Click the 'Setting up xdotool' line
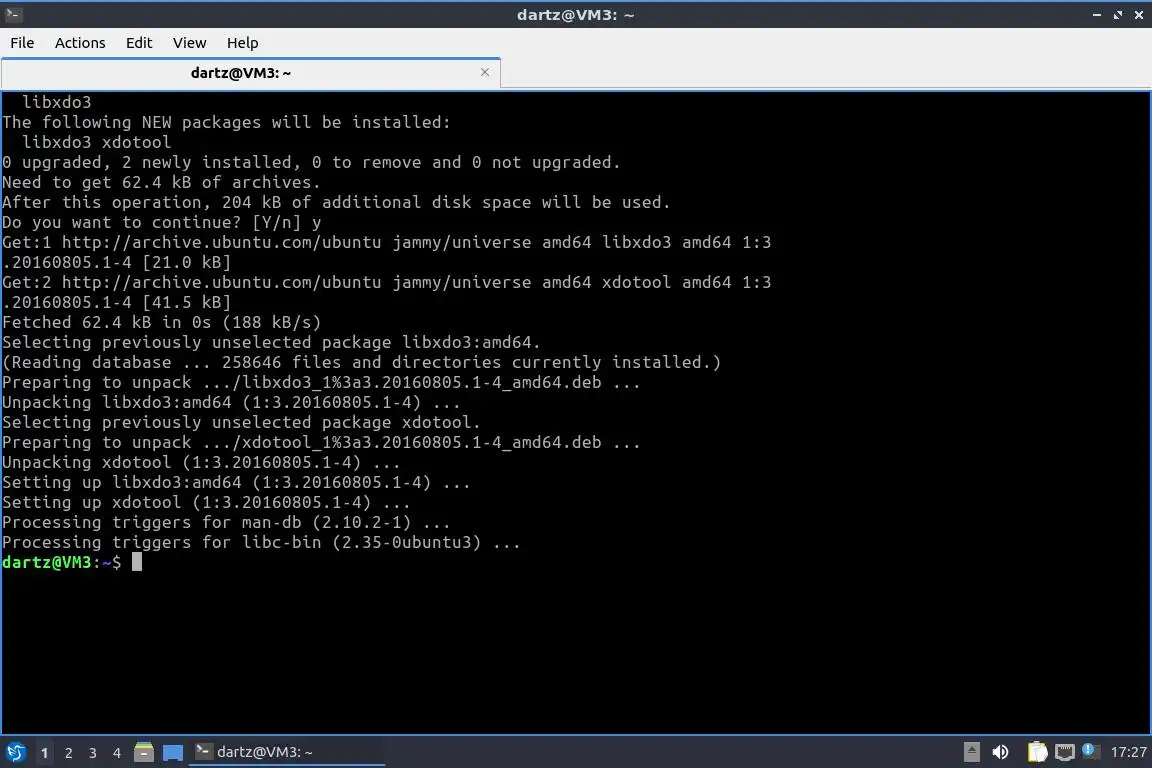The width and height of the screenshot is (1152, 768). click(206, 502)
